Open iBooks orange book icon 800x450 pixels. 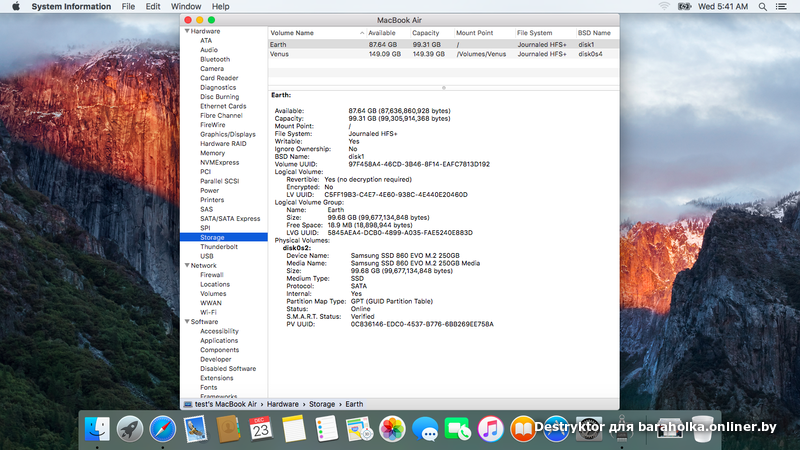tap(523, 429)
